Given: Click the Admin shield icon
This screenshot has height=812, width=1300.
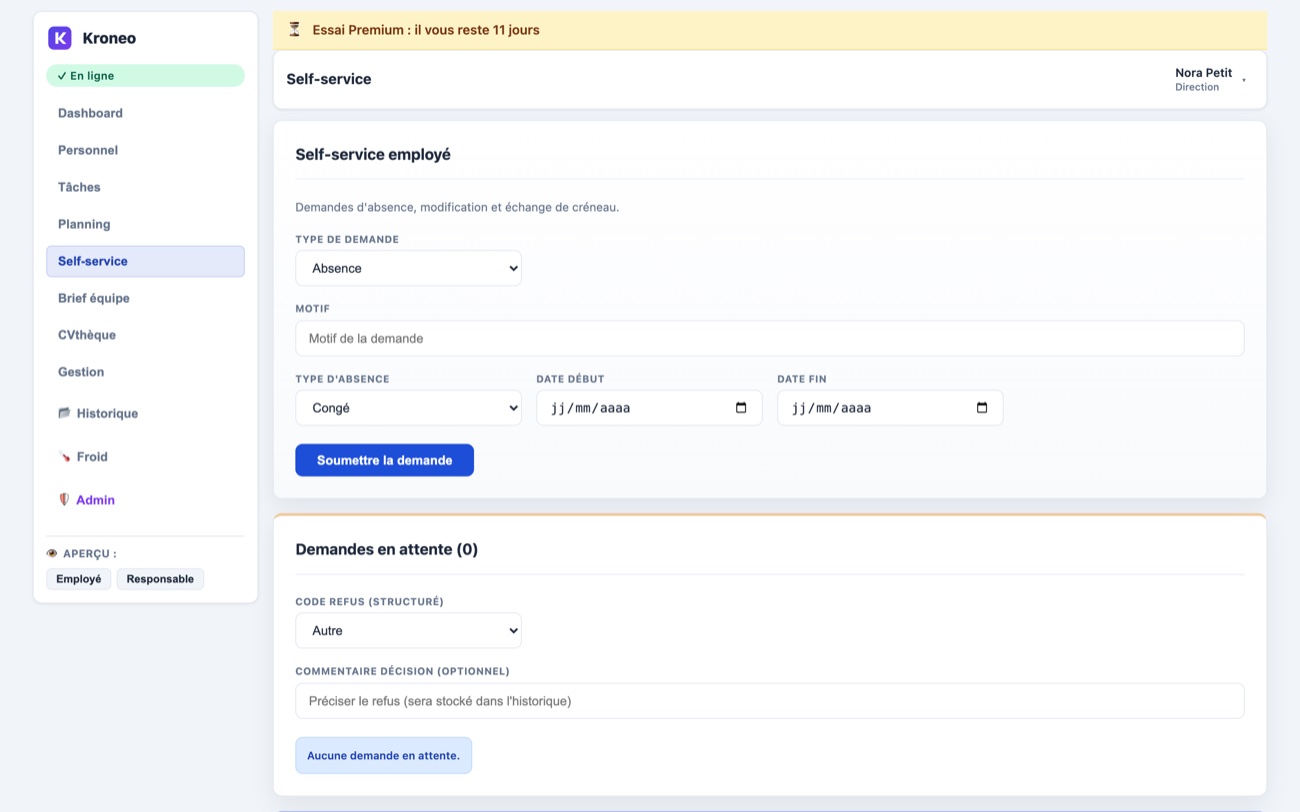Looking at the screenshot, I should click(64, 500).
